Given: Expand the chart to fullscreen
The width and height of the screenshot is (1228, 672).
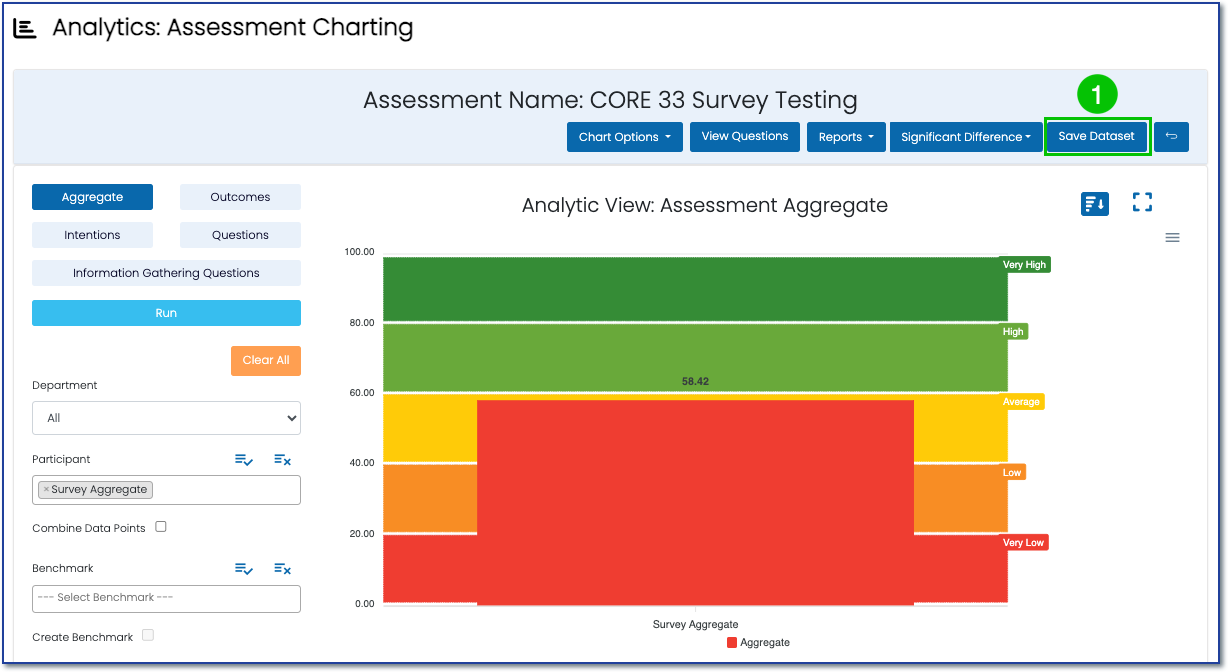Looking at the screenshot, I should pyautogui.click(x=1142, y=203).
